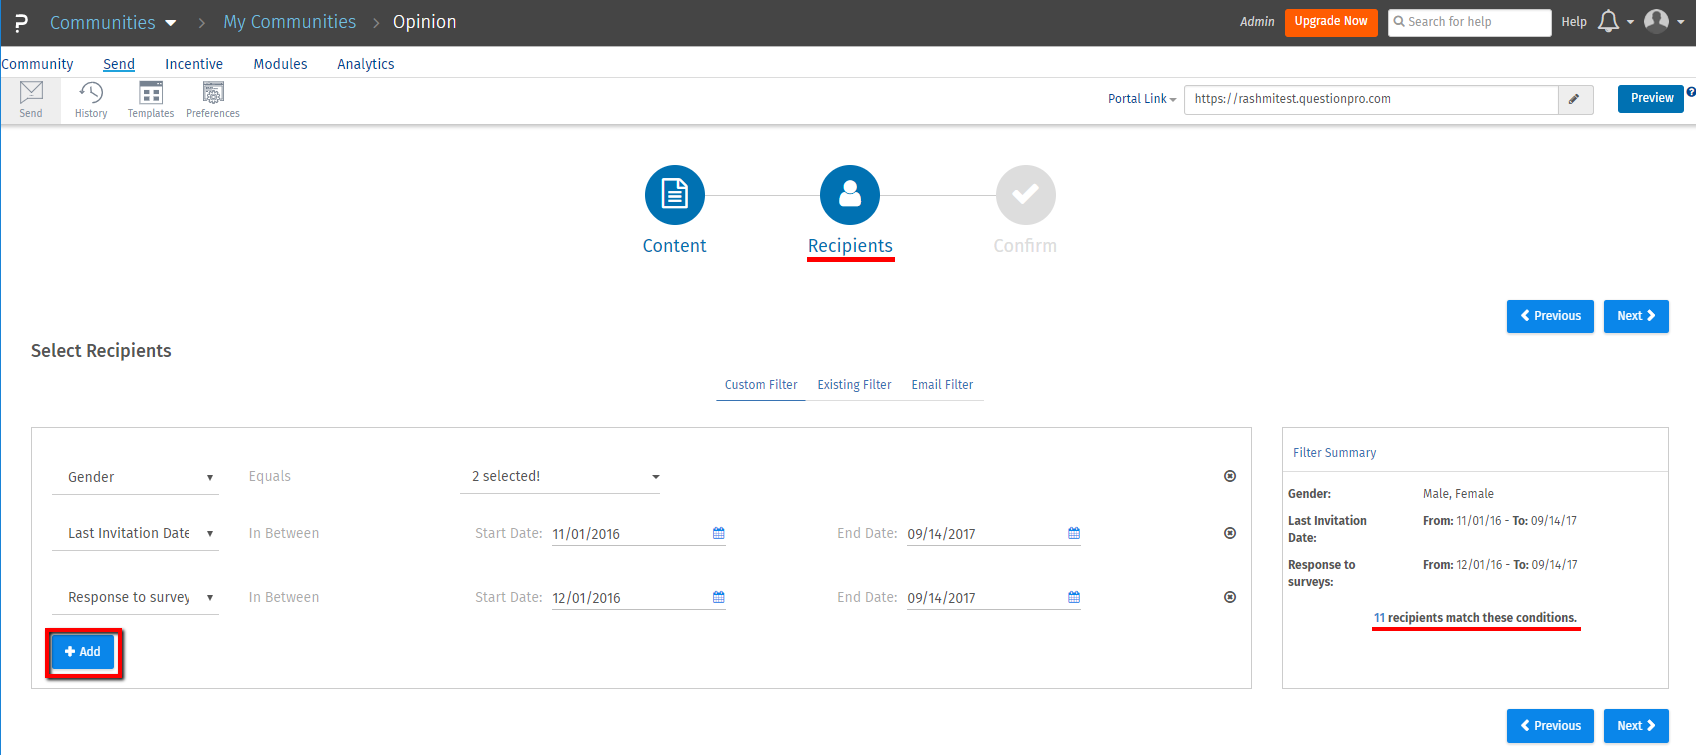Open the '2 selected!' values dropdown

pos(560,477)
